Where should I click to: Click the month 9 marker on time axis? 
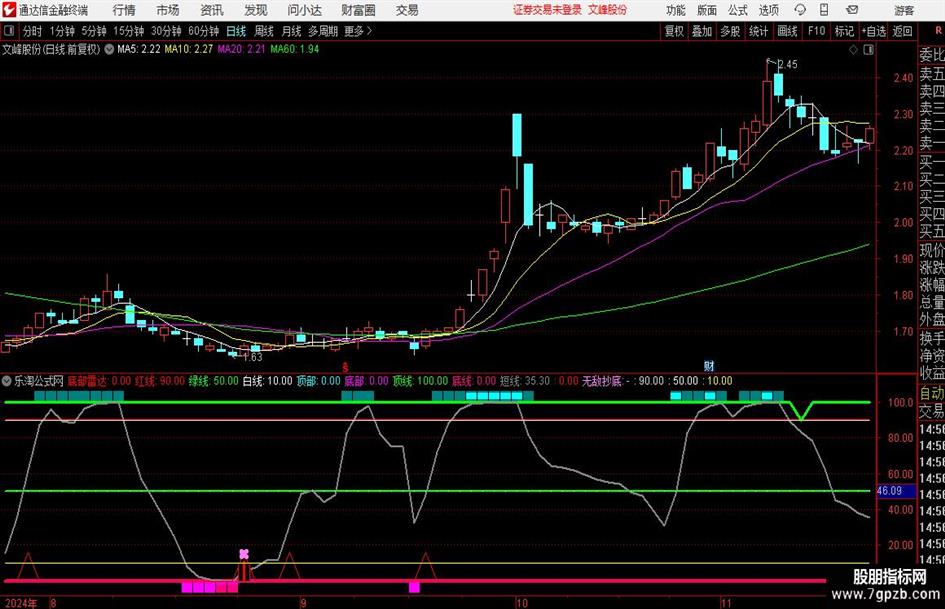[x=303, y=602]
